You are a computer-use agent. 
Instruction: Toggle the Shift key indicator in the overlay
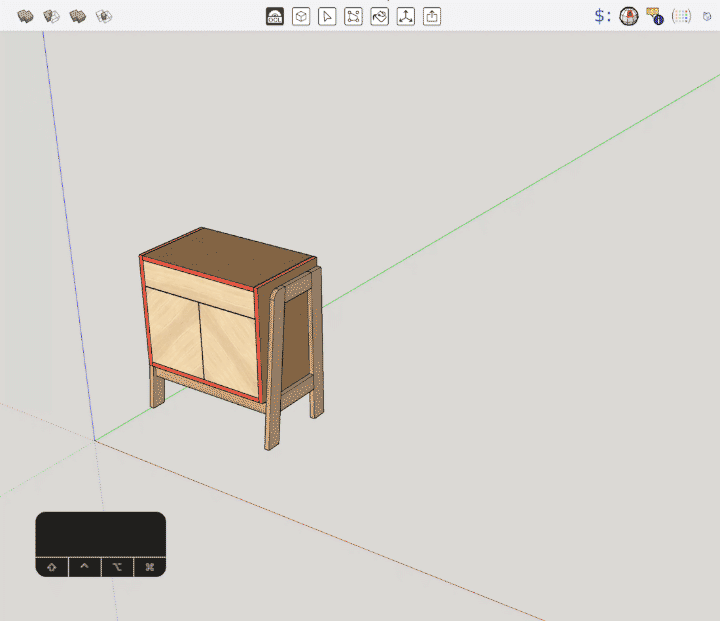pyautogui.click(x=51, y=567)
